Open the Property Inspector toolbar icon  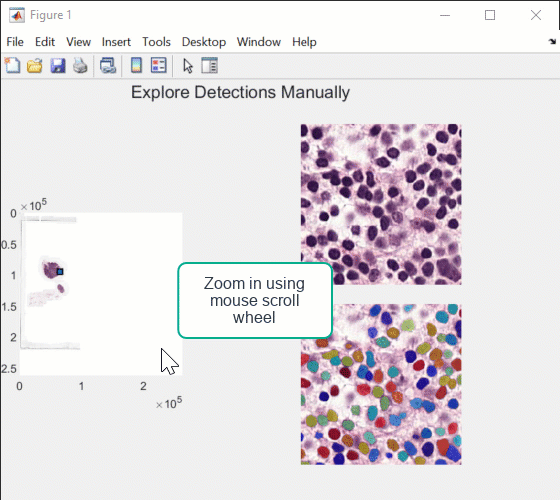click(209, 65)
